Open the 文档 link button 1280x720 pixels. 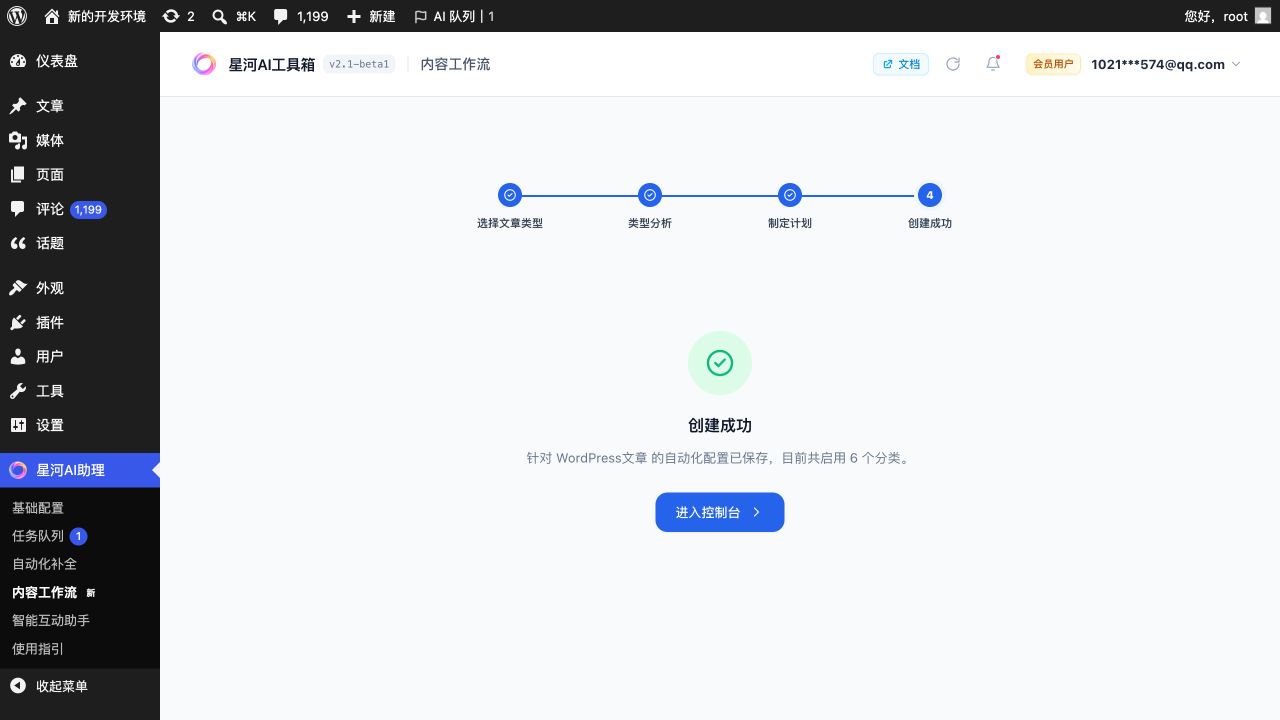click(x=901, y=64)
